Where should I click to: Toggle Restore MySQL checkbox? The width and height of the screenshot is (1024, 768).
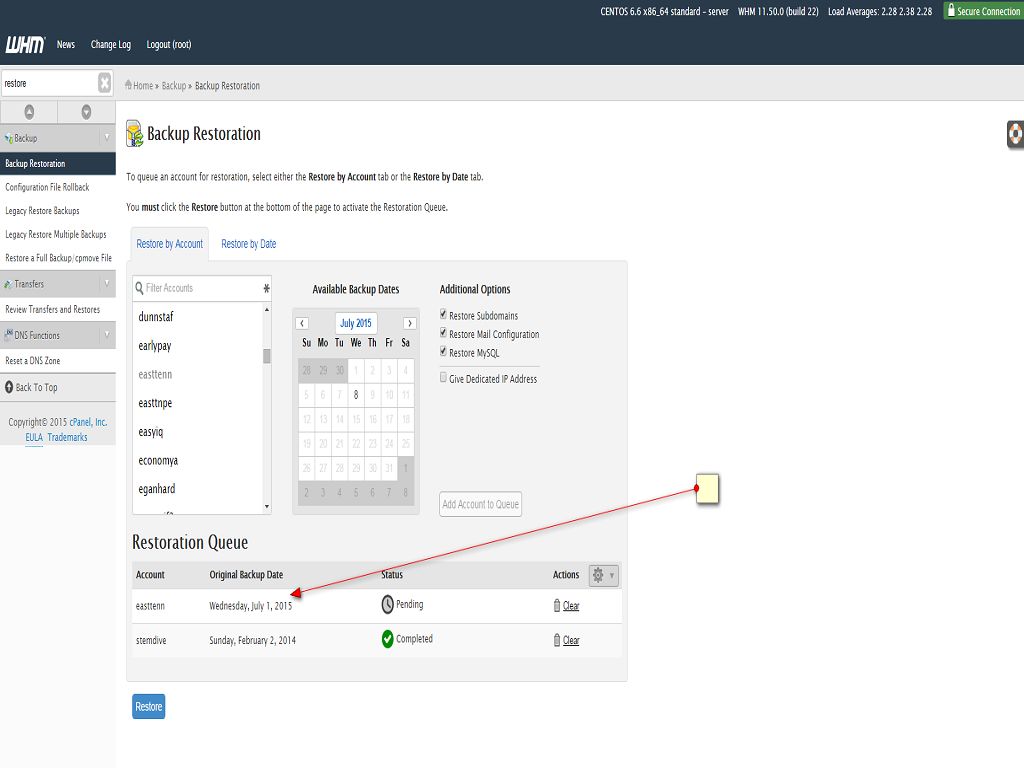coord(443,351)
